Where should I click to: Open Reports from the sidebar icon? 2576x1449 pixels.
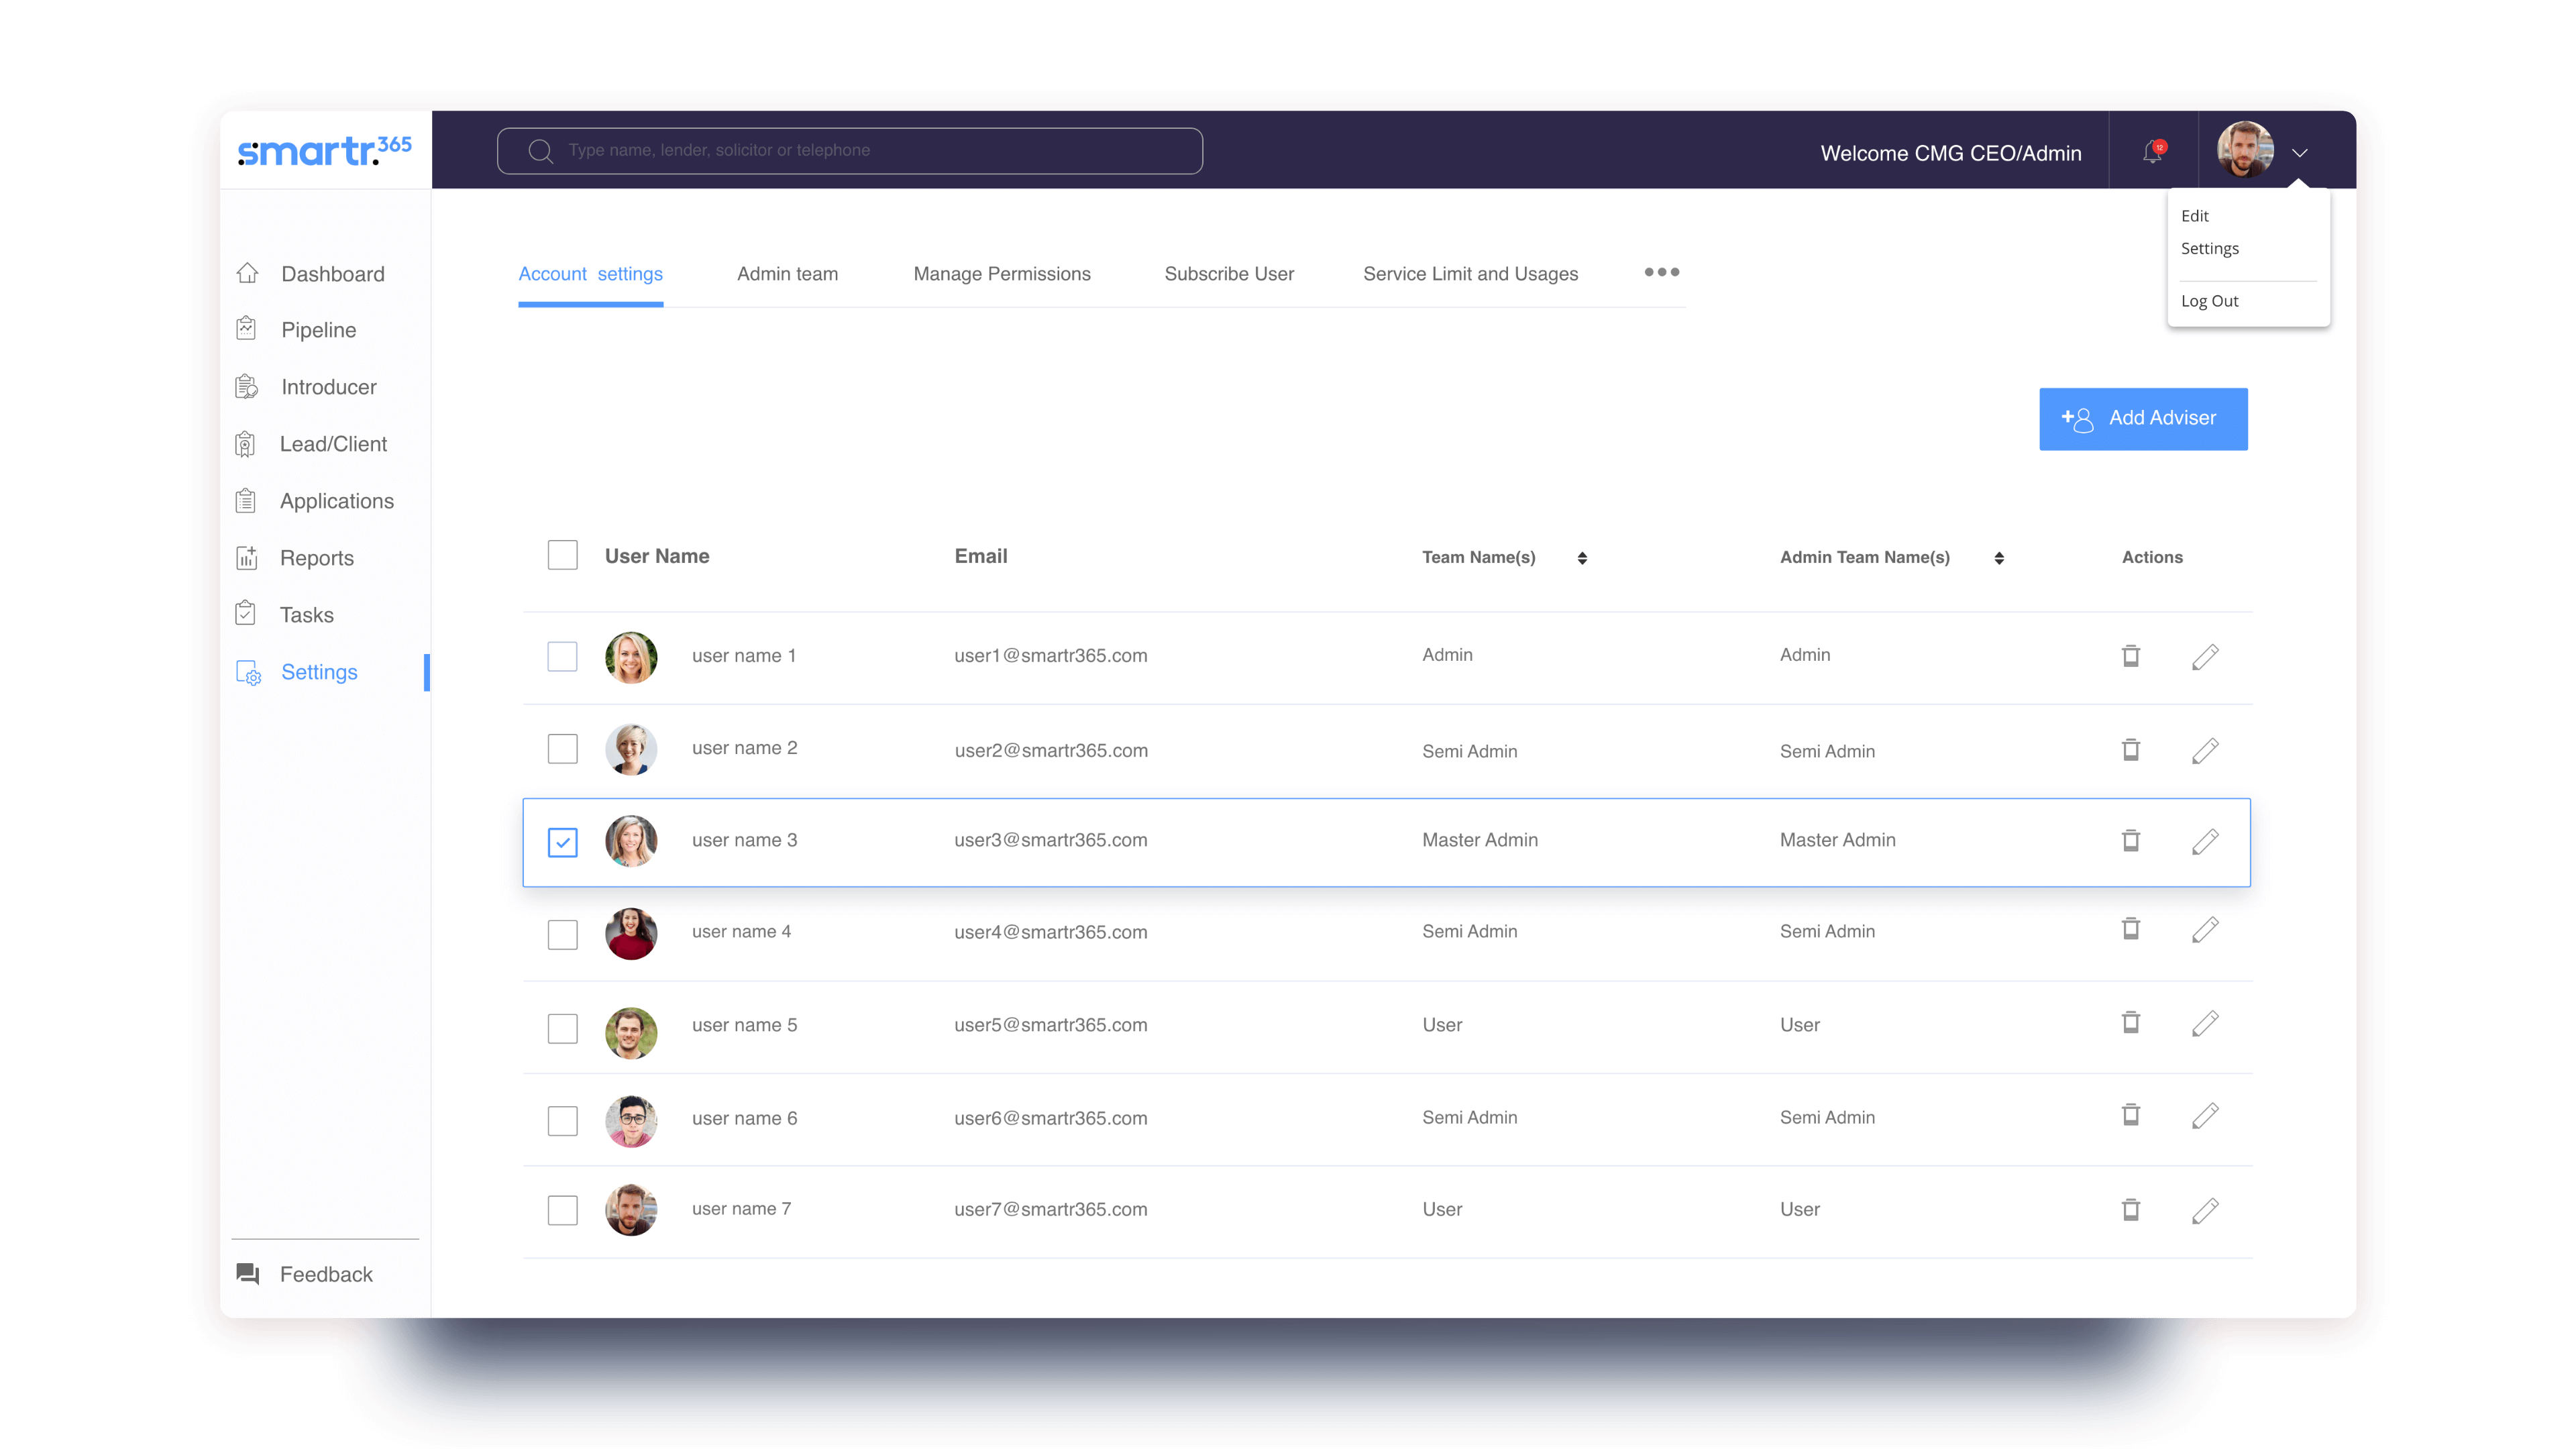pyautogui.click(x=247, y=558)
